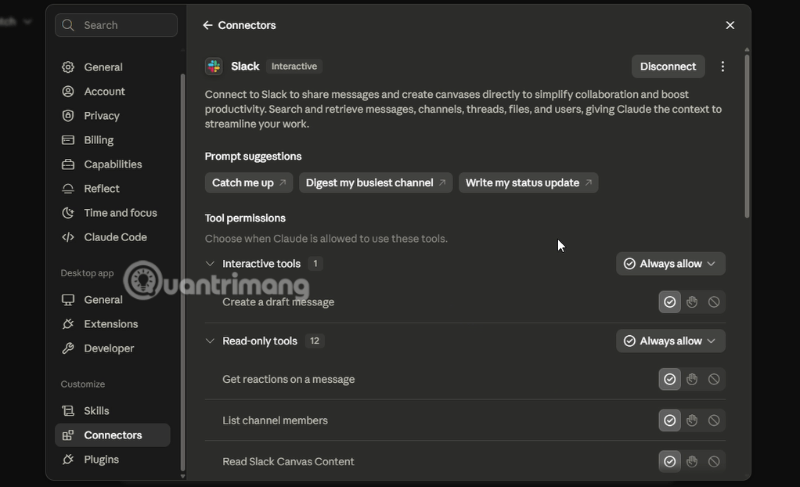Open Always allow dropdown for Interactive tools

coord(670,264)
